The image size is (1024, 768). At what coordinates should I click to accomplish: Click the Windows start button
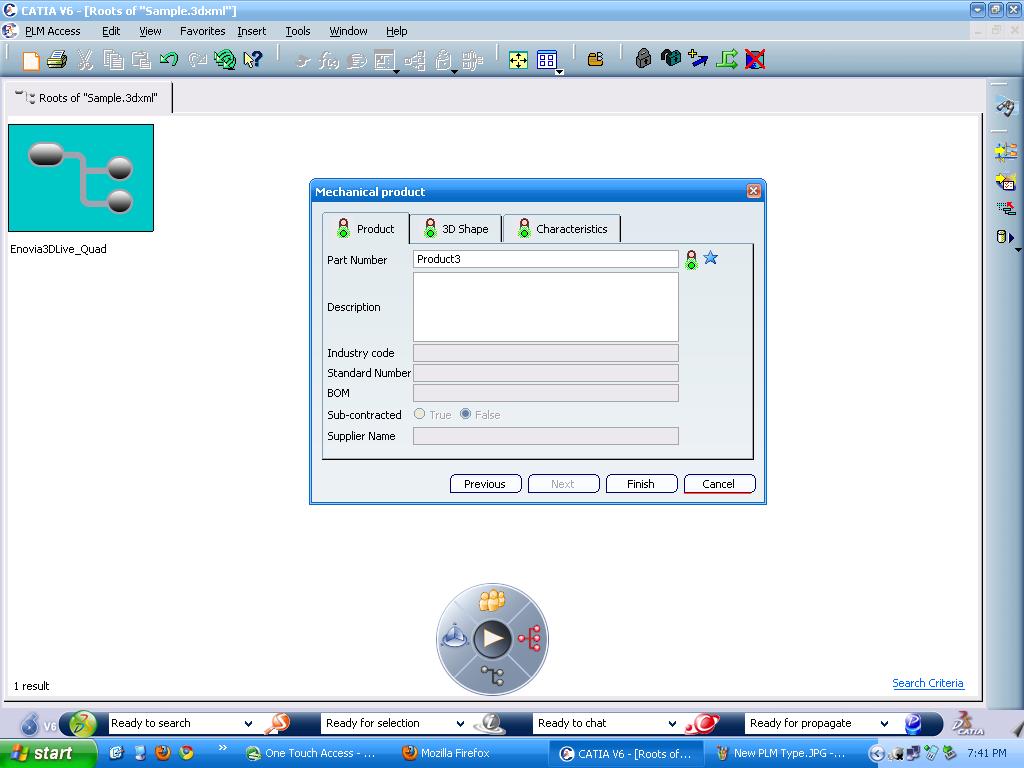point(48,753)
